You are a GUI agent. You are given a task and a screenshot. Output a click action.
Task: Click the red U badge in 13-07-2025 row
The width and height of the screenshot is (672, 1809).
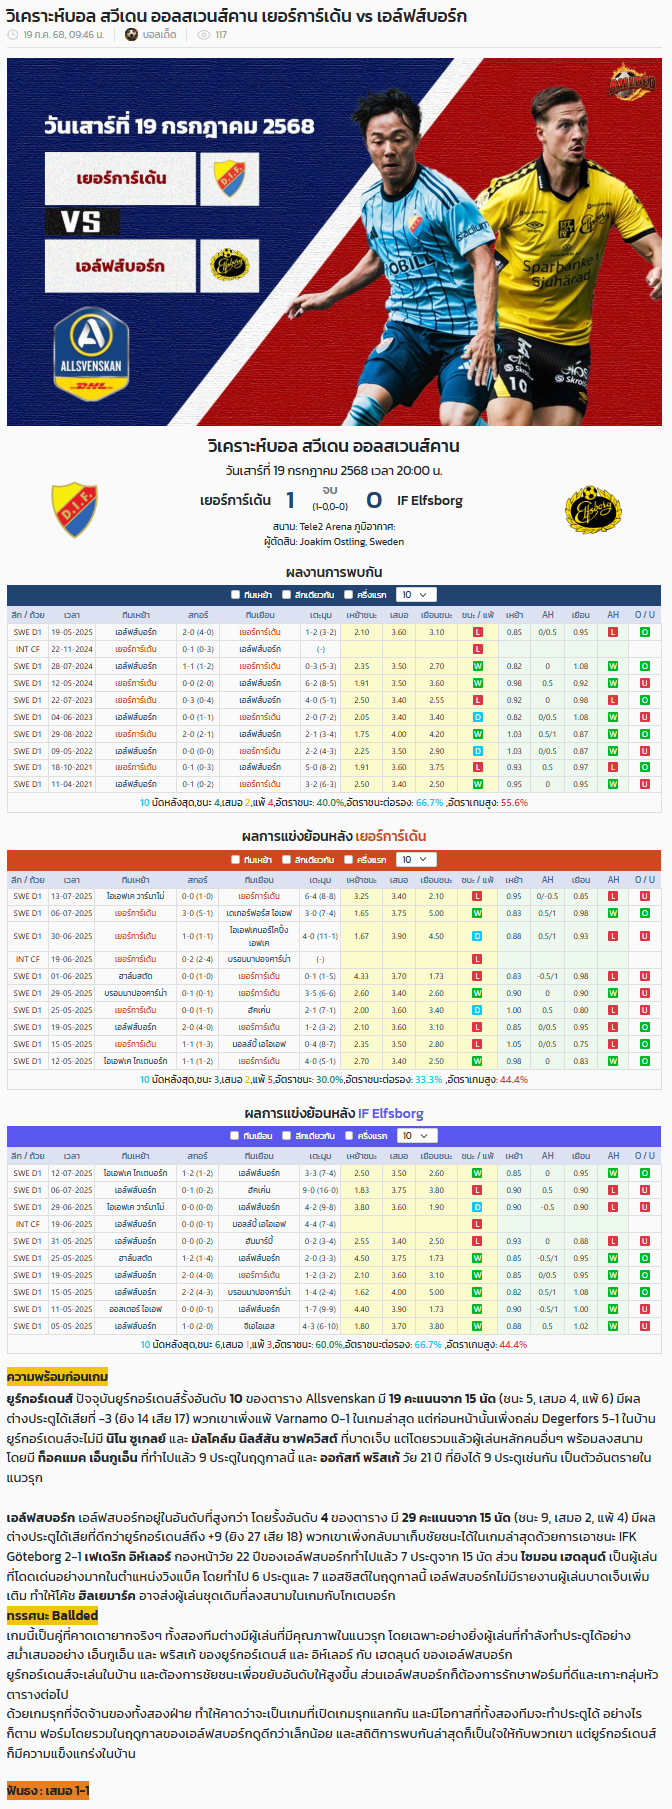click(x=644, y=896)
